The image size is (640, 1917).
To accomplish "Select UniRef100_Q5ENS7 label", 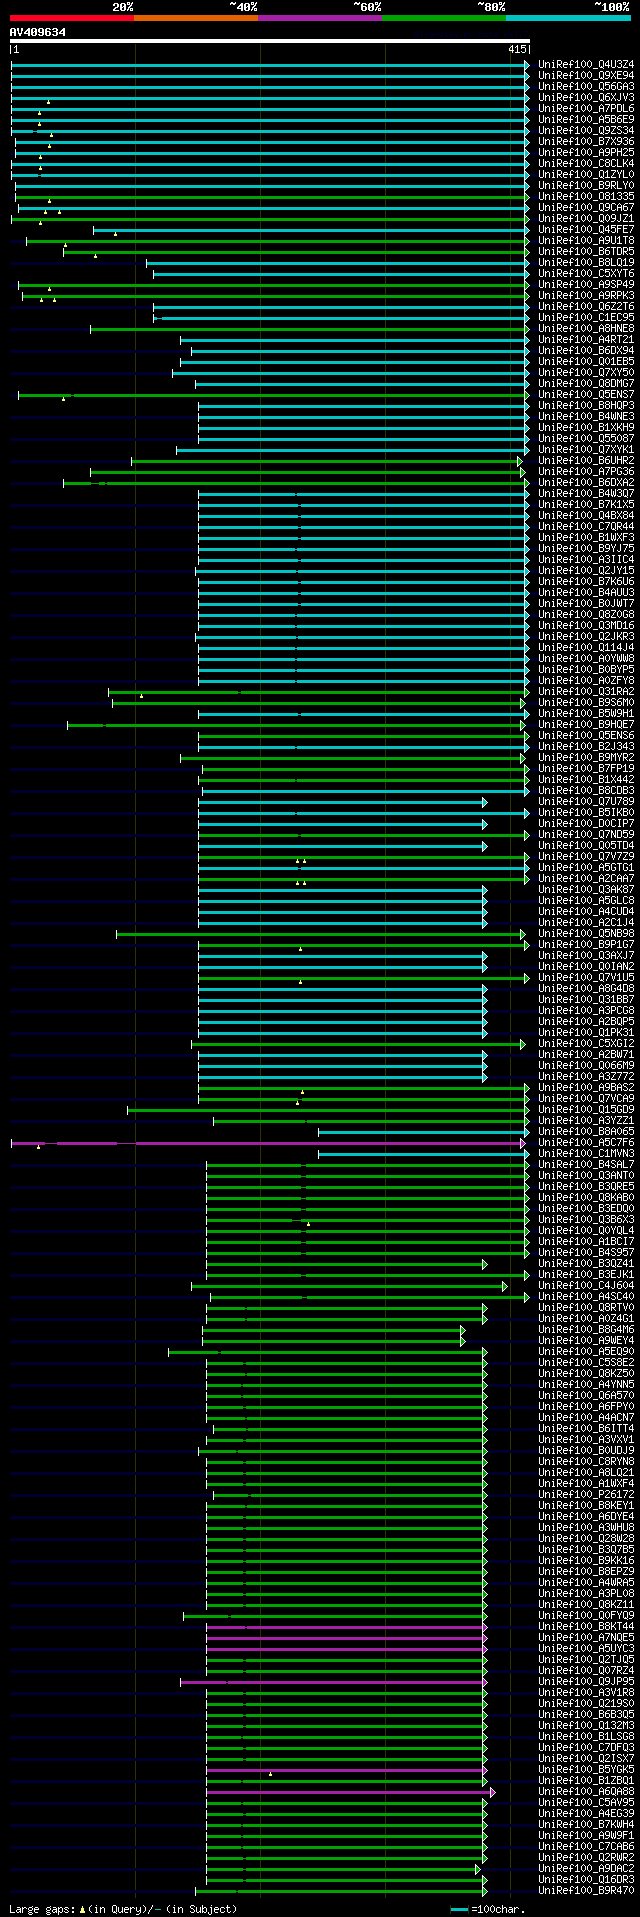I will pyautogui.click(x=586, y=395).
